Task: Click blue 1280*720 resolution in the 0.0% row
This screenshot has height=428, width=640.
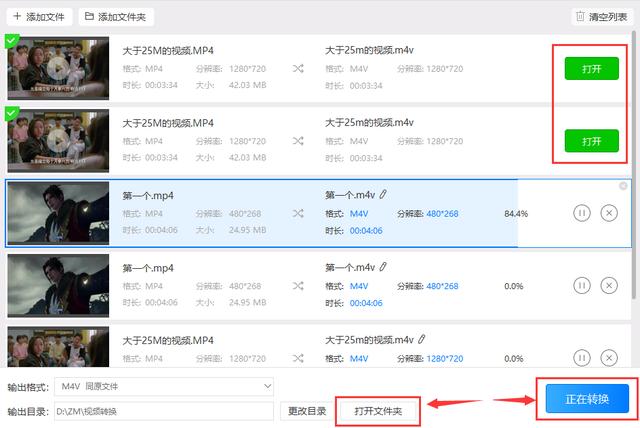Action: 444,359
